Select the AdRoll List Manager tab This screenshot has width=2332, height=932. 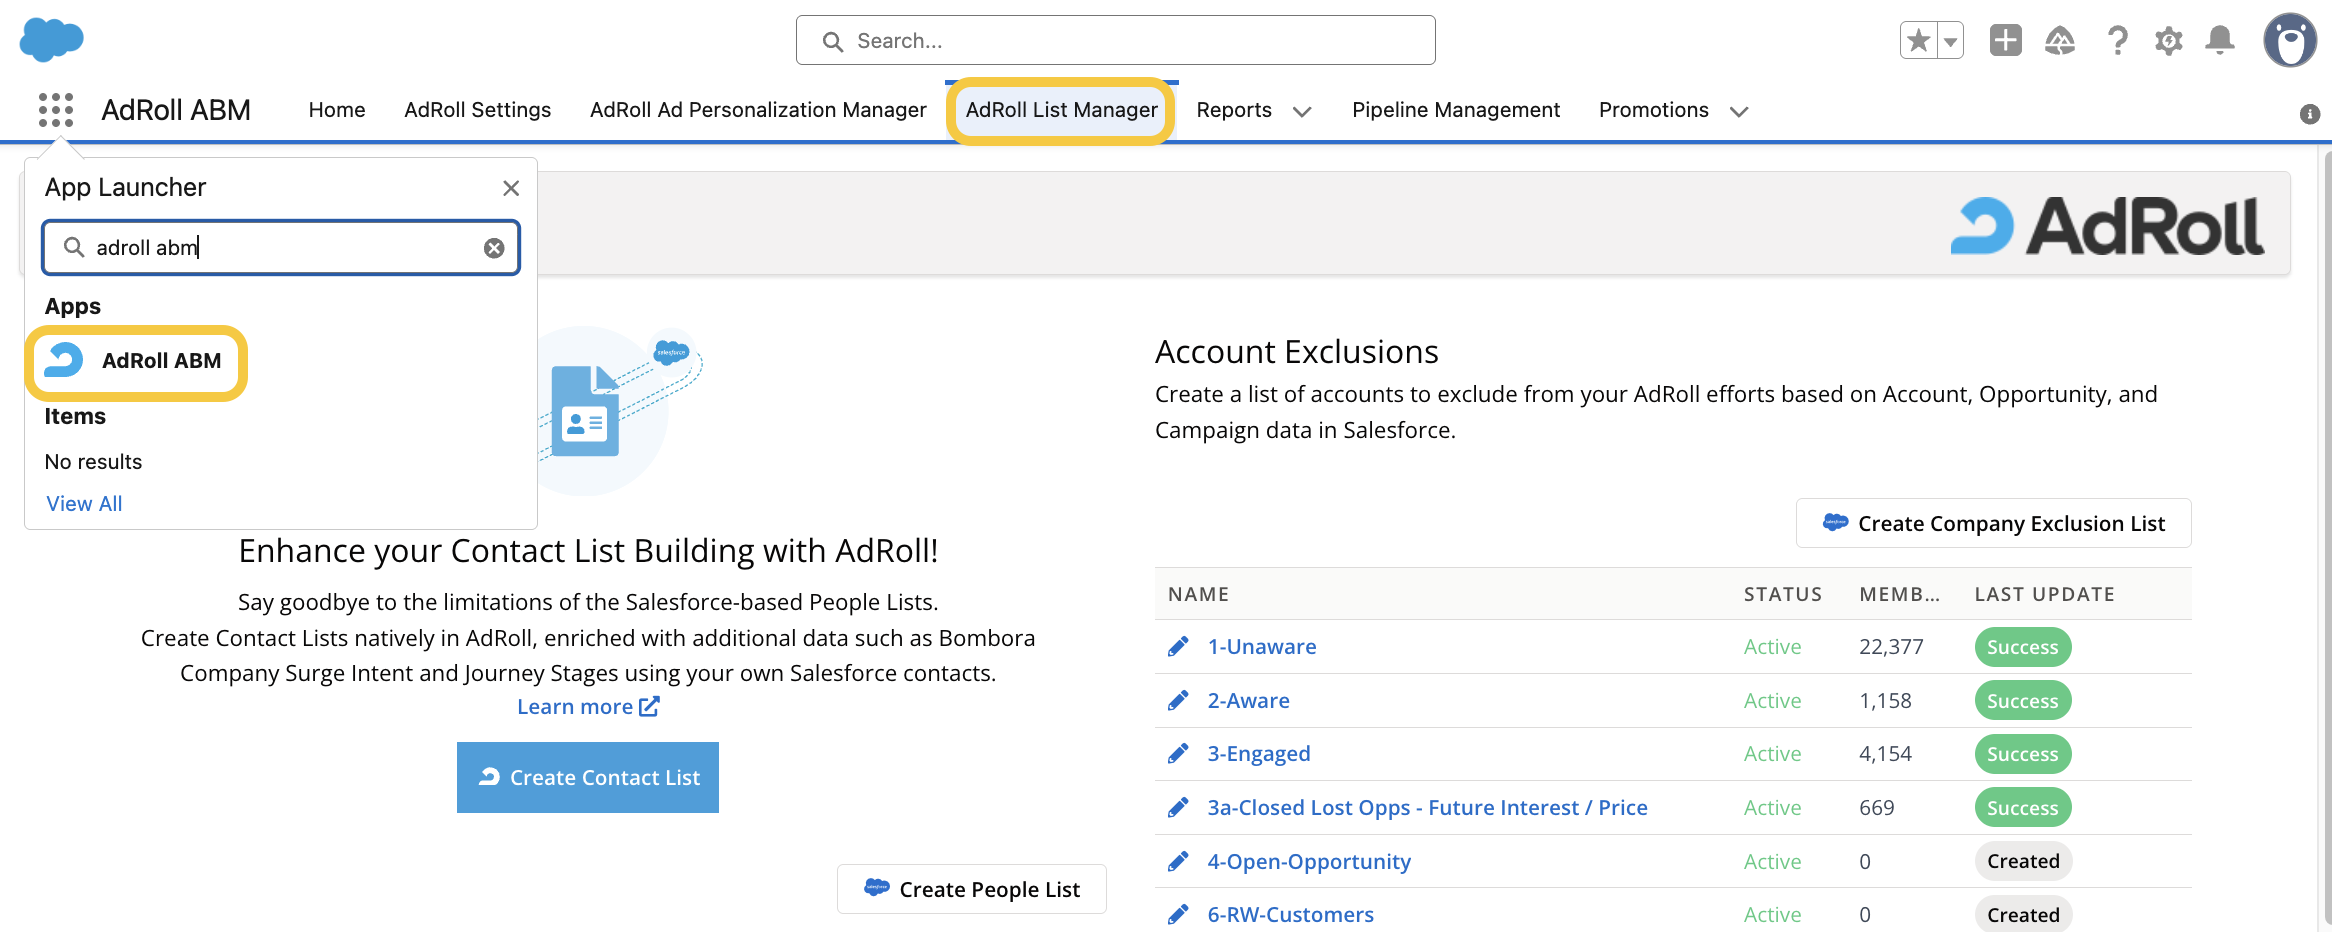point(1061,110)
